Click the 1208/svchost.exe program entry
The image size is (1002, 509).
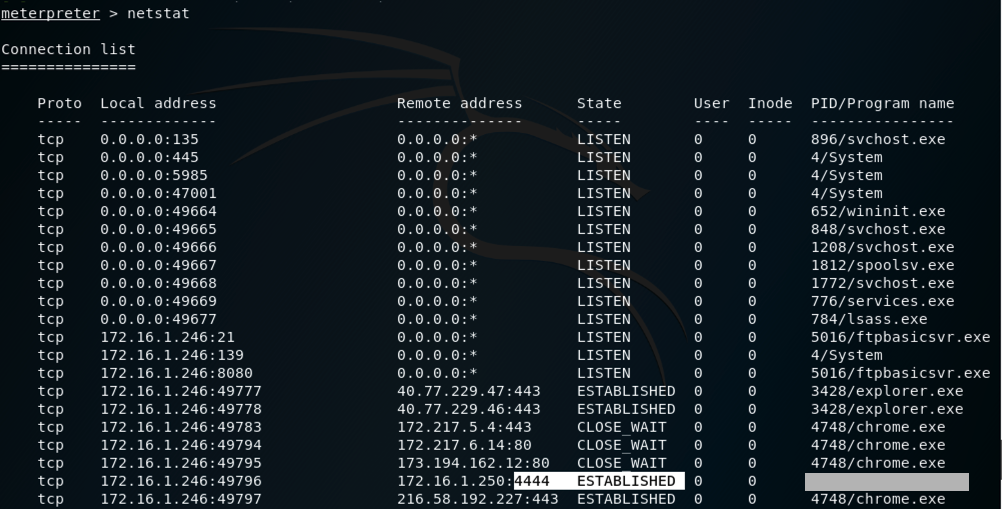pyautogui.click(x=883, y=247)
